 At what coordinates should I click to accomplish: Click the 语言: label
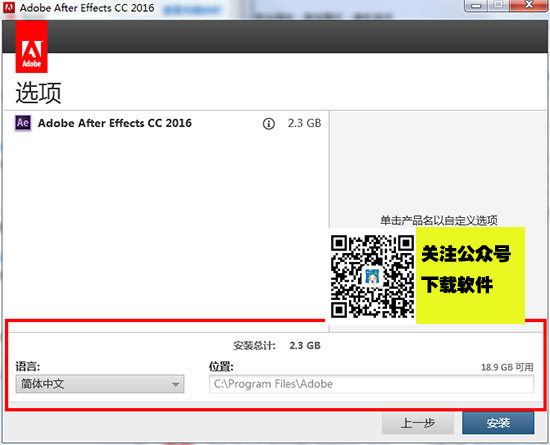(28, 367)
